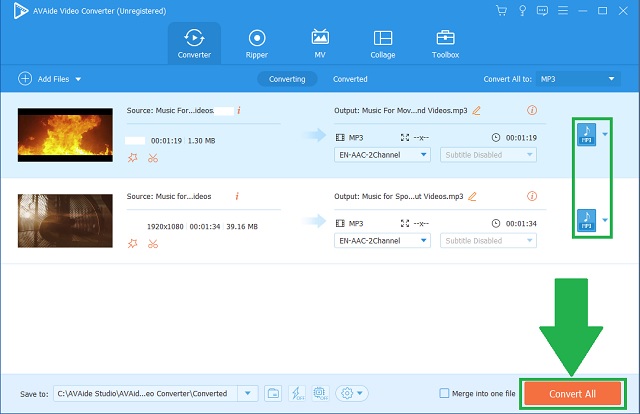Image resolution: width=640 pixels, height=414 pixels.
Task: Click first file's 00:01:19 output duration
Action: (x=521, y=138)
